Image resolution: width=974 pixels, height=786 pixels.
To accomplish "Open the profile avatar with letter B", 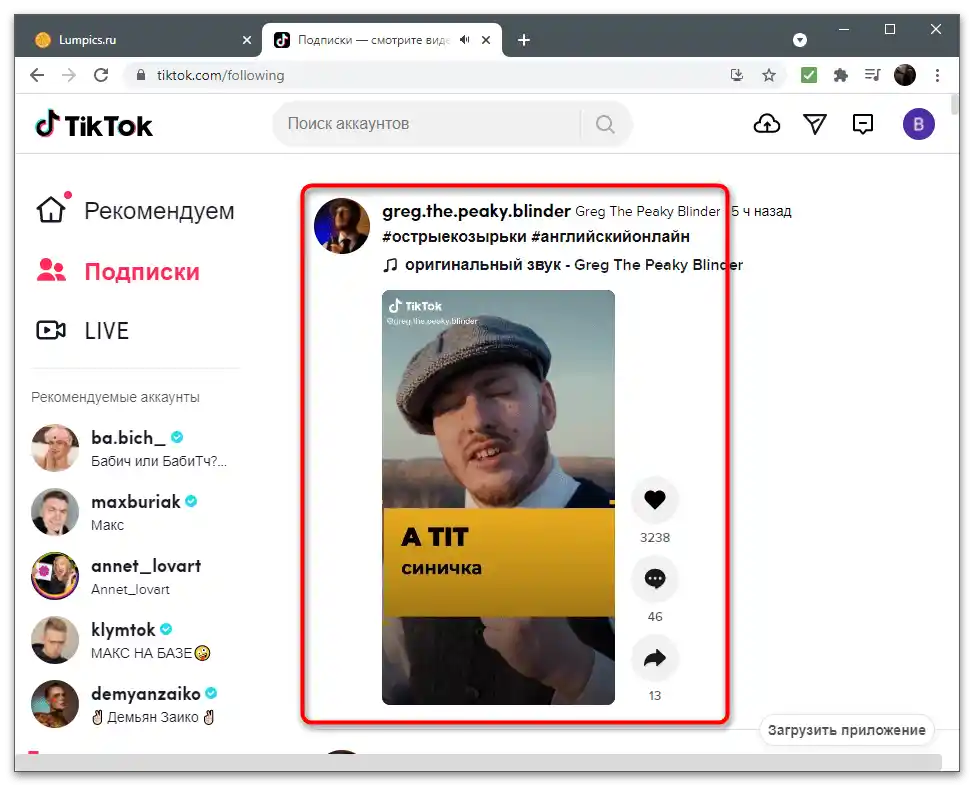I will click(919, 124).
